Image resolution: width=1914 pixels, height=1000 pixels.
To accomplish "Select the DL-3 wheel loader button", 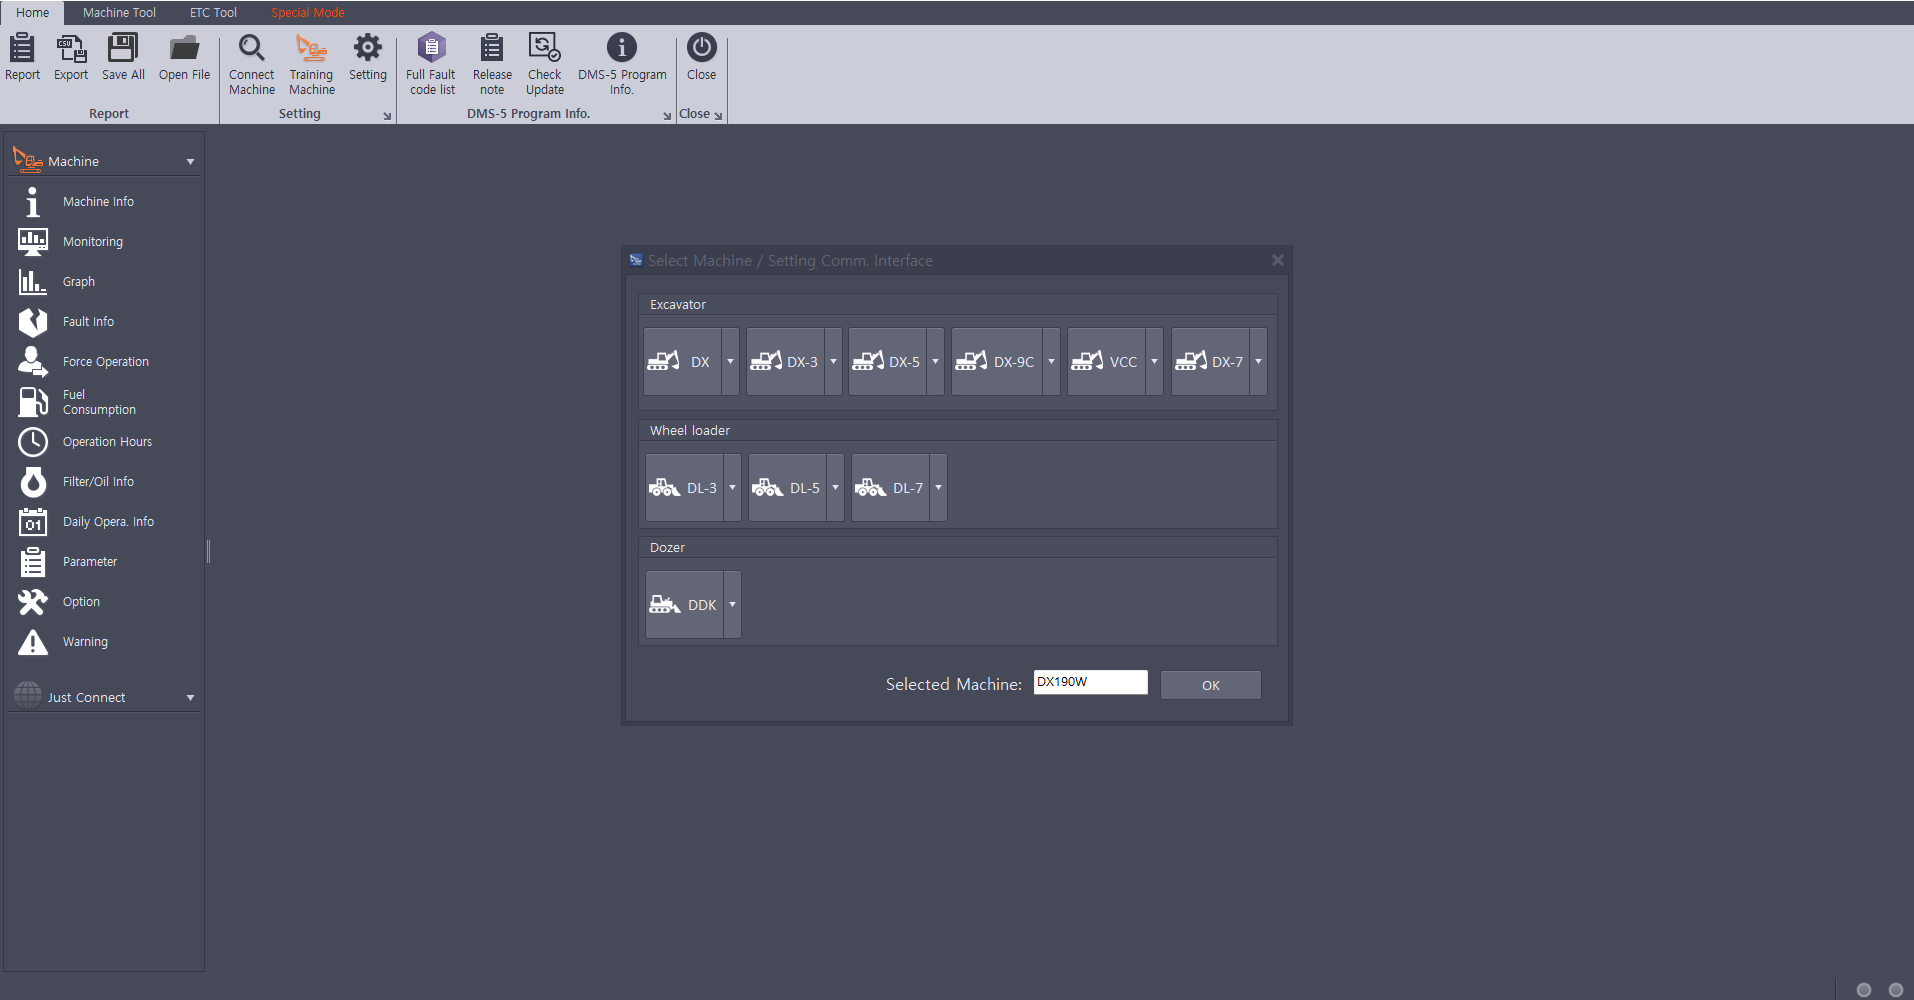I will (x=684, y=488).
